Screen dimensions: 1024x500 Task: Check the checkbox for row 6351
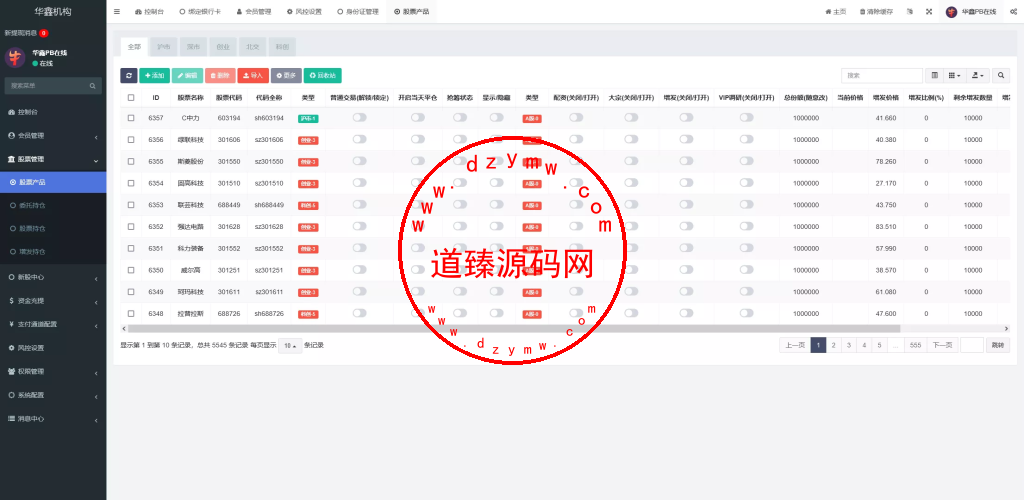pos(131,249)
